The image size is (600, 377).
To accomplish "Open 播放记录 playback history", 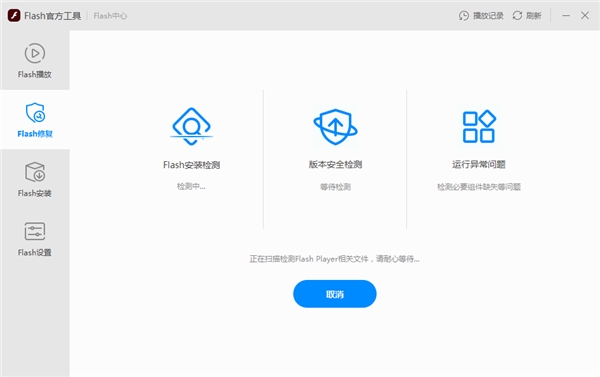I will click(x=481, y=16).
